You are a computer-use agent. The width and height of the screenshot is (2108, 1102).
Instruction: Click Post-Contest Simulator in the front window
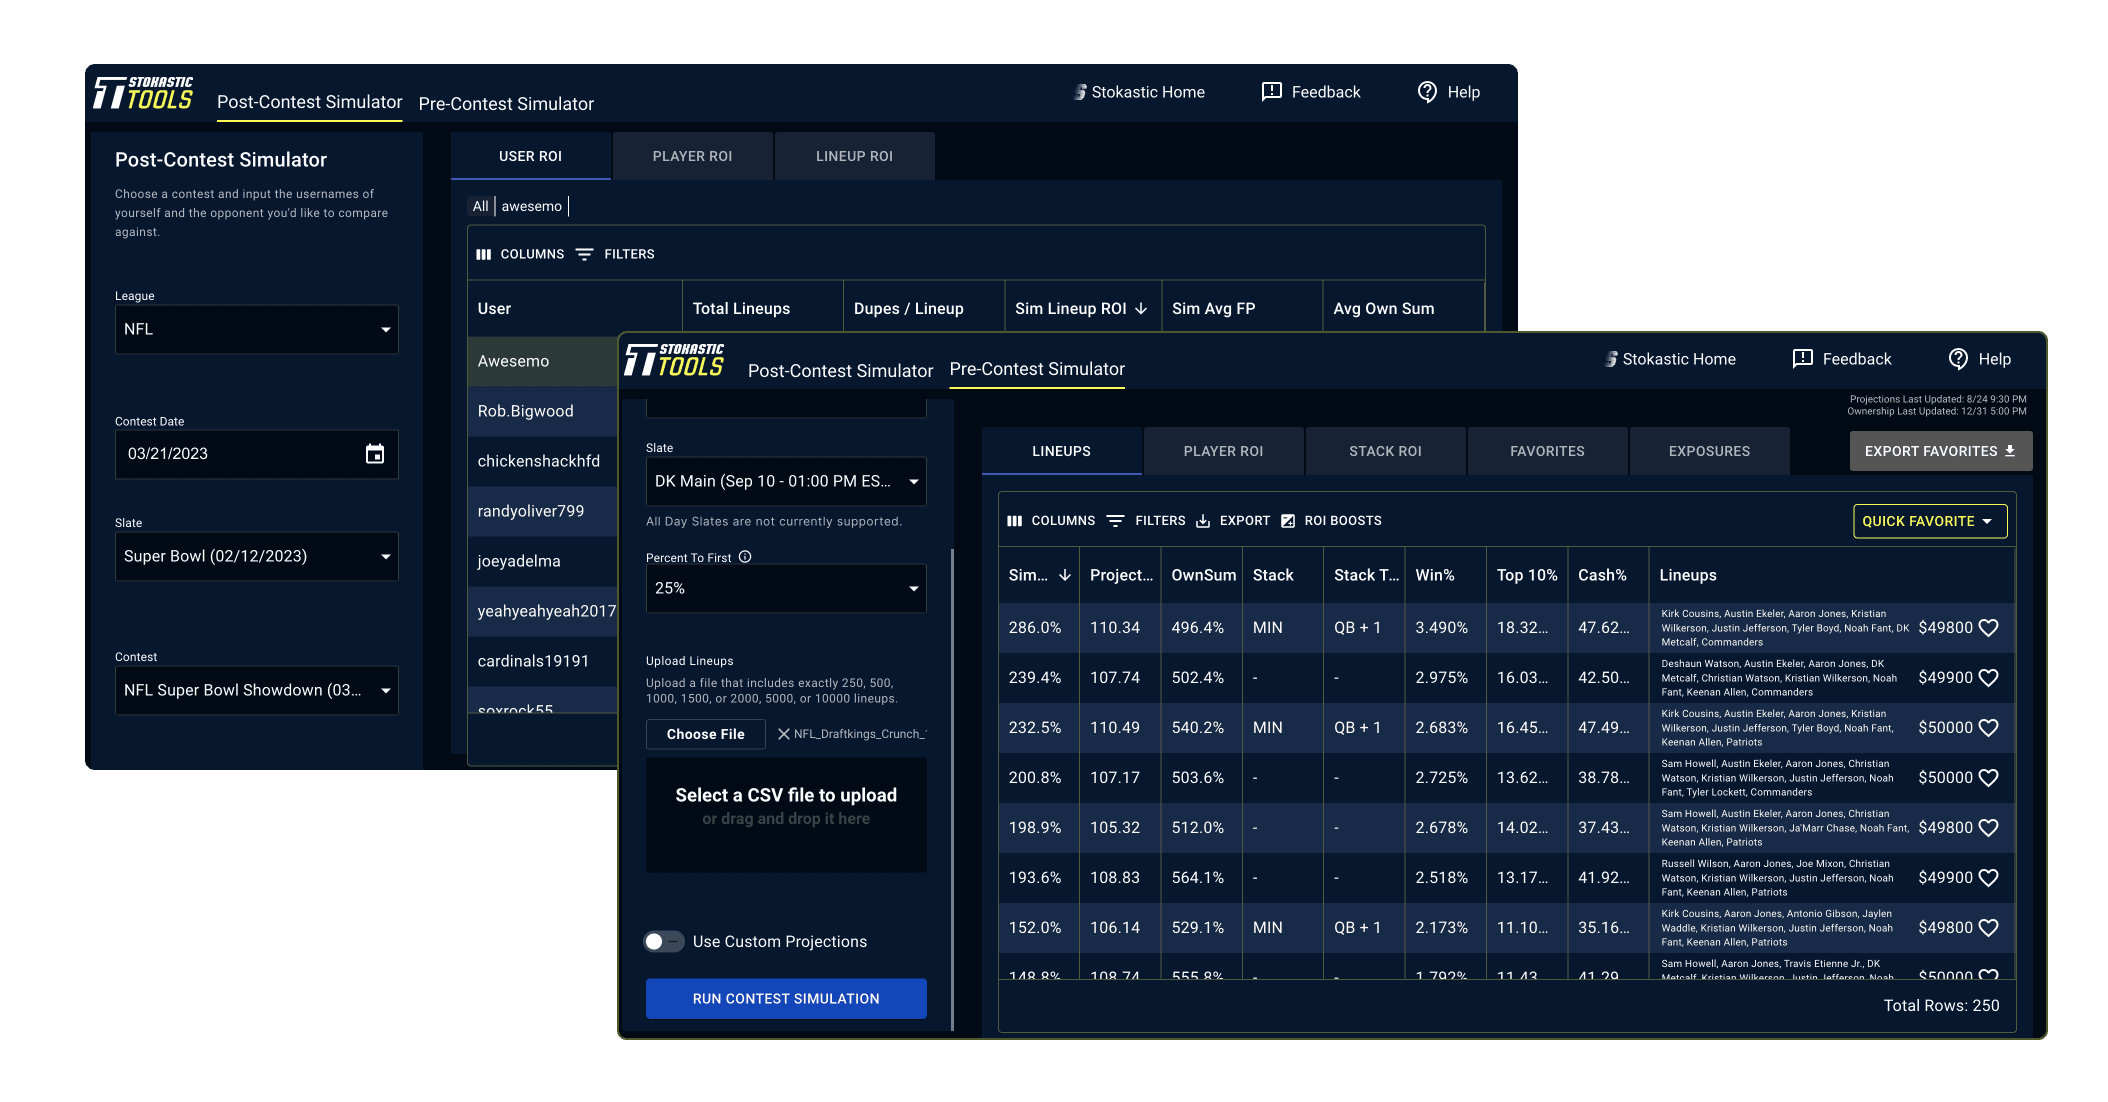[840, 371]
